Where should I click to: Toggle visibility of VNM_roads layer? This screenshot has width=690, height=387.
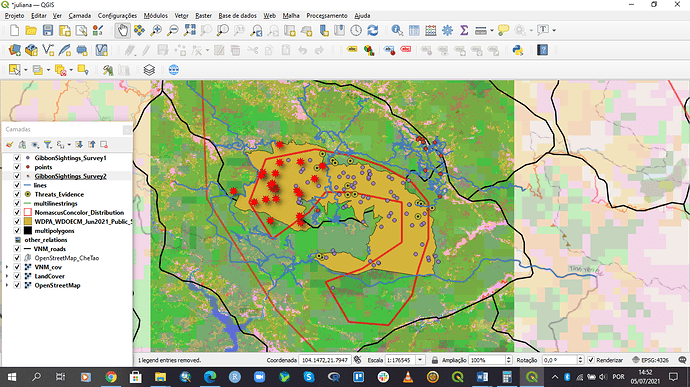pos(17,249)
